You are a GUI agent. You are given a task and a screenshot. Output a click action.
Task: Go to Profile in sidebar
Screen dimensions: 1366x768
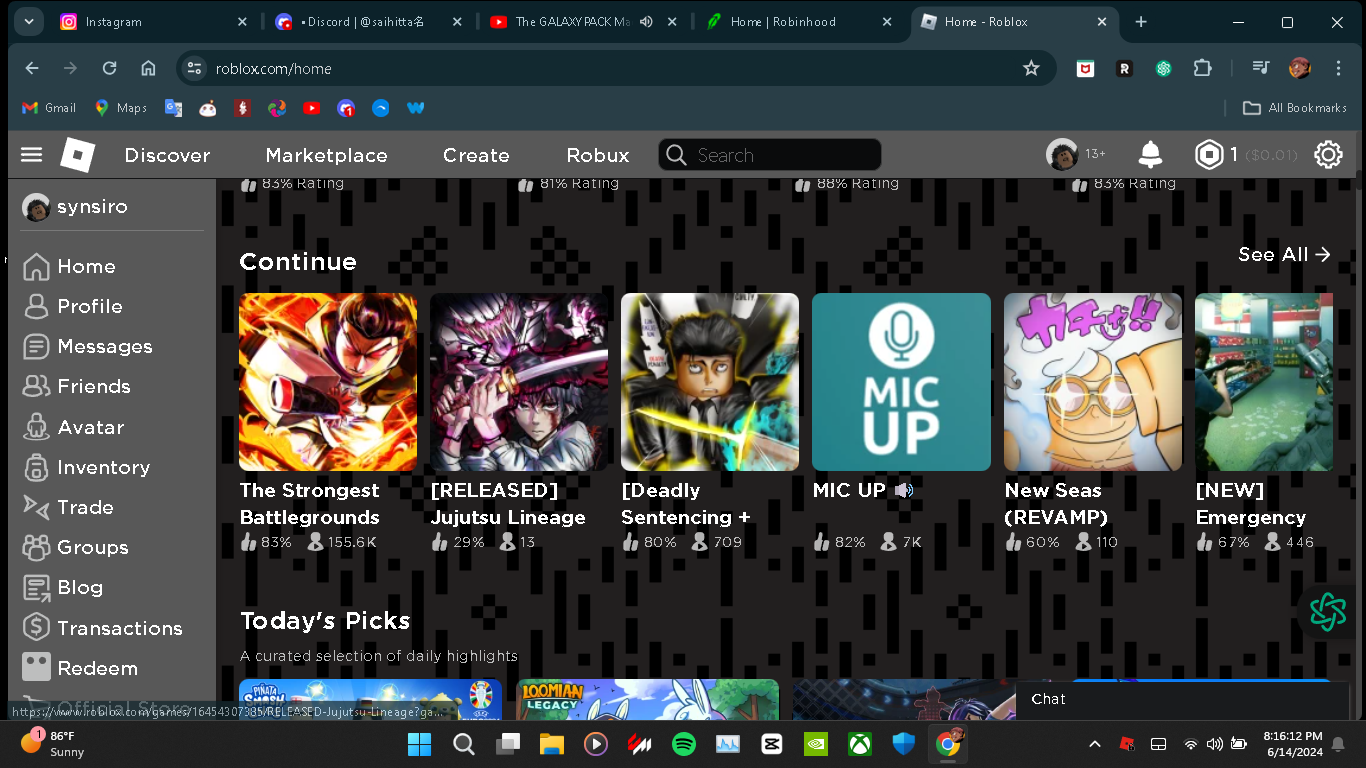coord(73,306)
